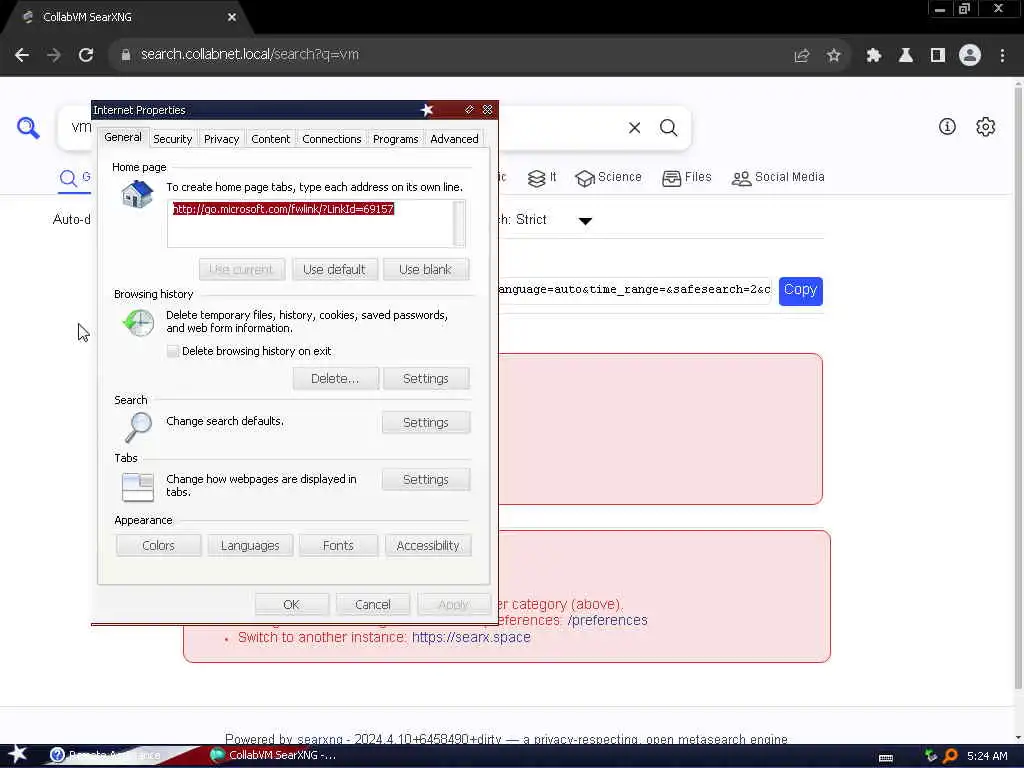Click the Accessibility button

[428, 546]
